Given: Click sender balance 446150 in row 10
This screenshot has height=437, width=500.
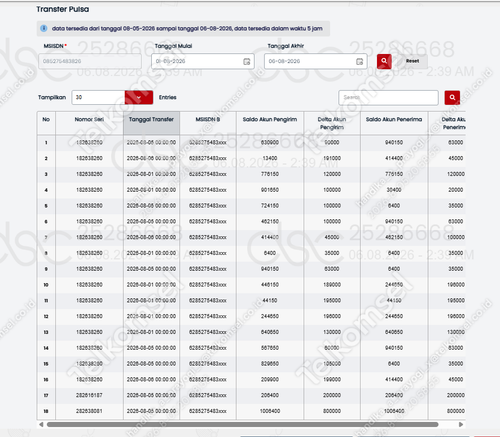Looking at the screenshot, I should [270, 285].
